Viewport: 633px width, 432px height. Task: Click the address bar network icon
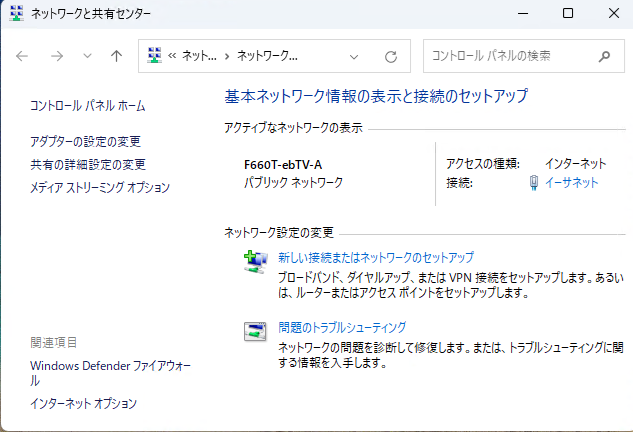point(155,56)
